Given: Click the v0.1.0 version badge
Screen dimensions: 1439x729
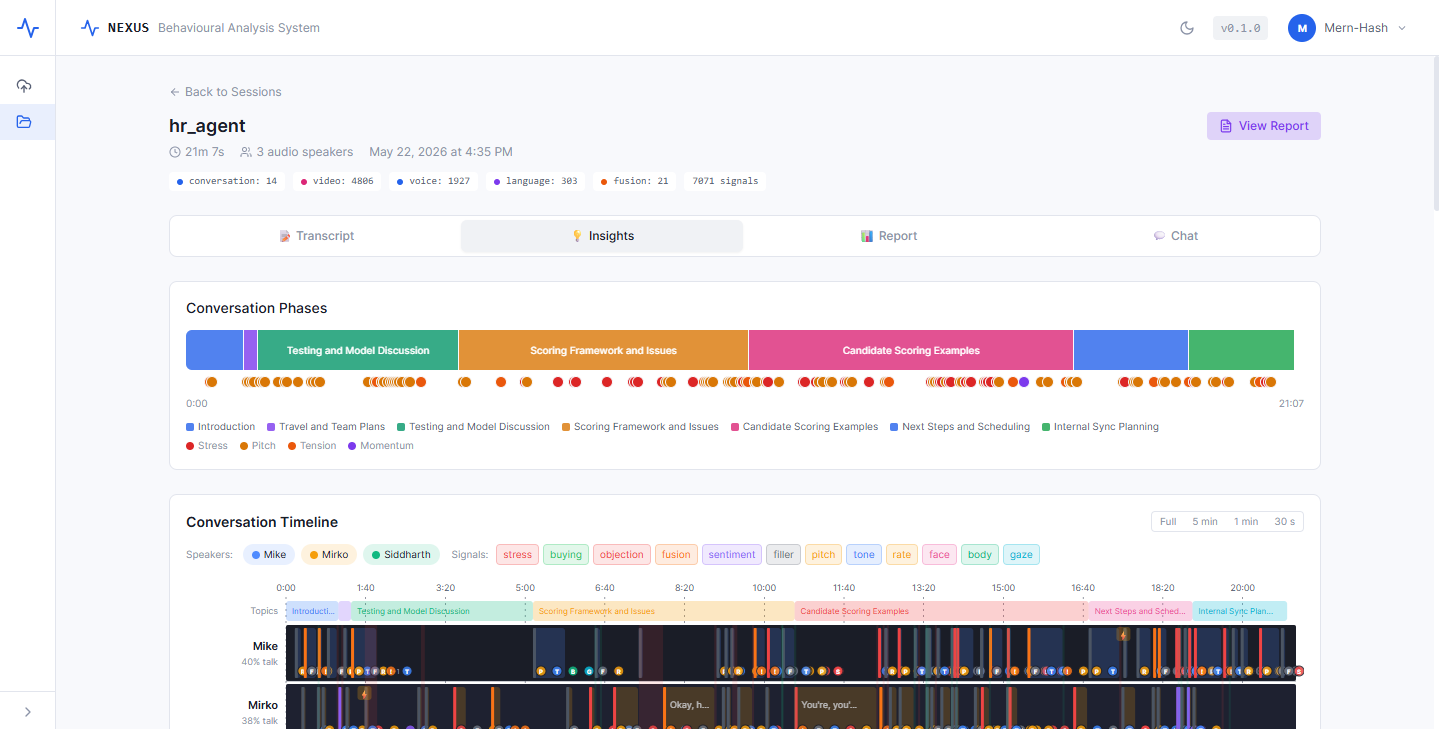Looking at the screenshot, I should coord(1240,28).
